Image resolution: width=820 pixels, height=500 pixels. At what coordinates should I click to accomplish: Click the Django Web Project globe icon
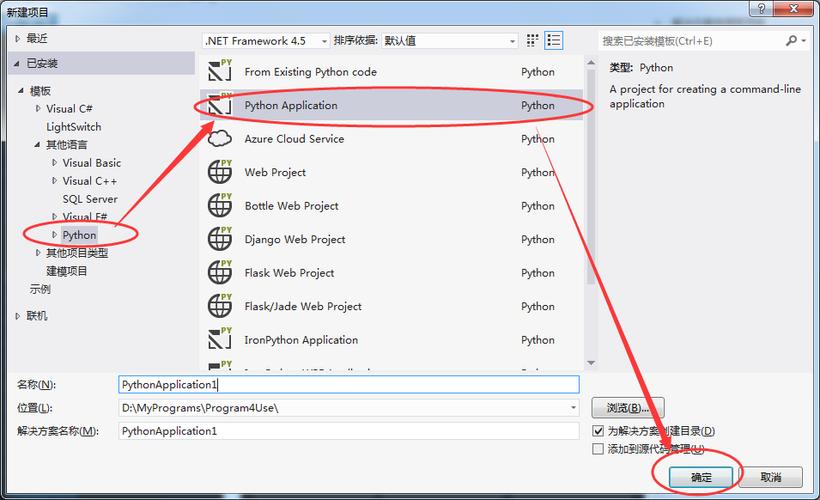coord(220,238)
